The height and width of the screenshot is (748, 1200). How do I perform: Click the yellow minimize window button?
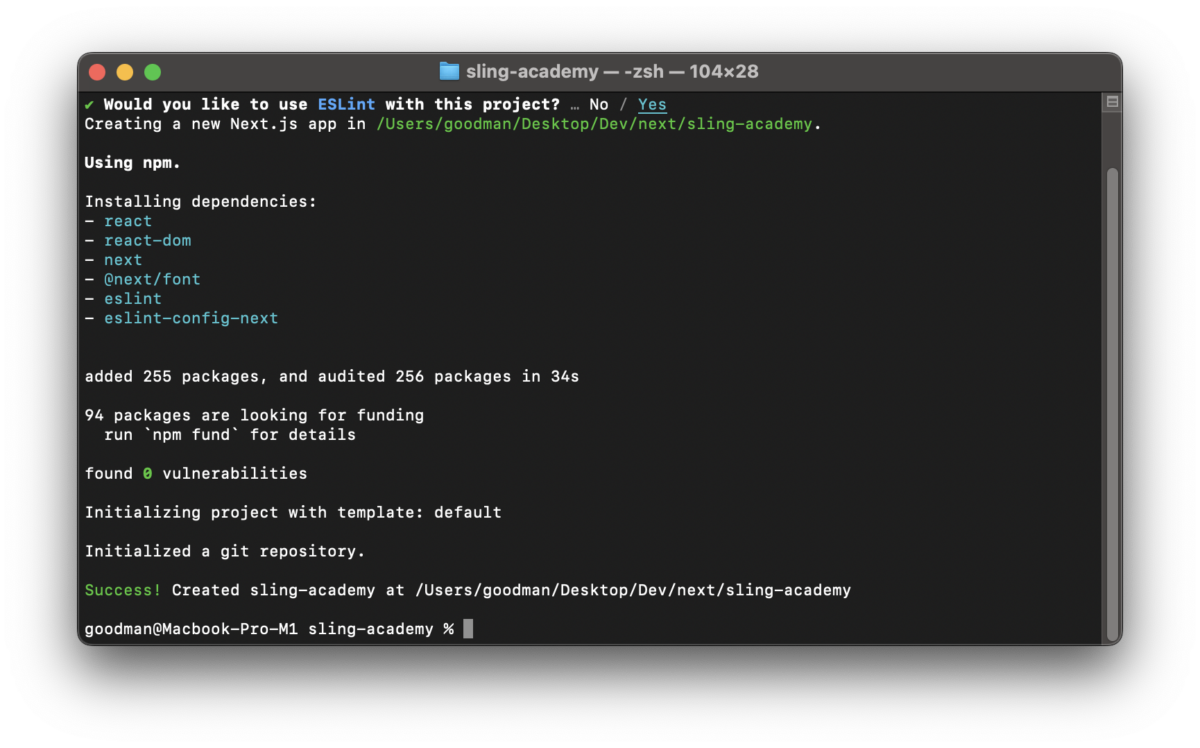point(125,72)
